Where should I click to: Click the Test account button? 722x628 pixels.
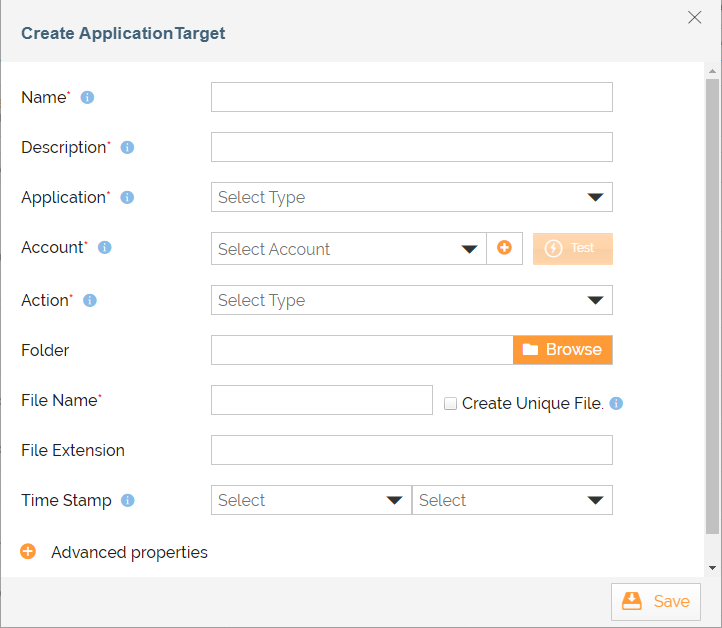click(x=573, y=249)
